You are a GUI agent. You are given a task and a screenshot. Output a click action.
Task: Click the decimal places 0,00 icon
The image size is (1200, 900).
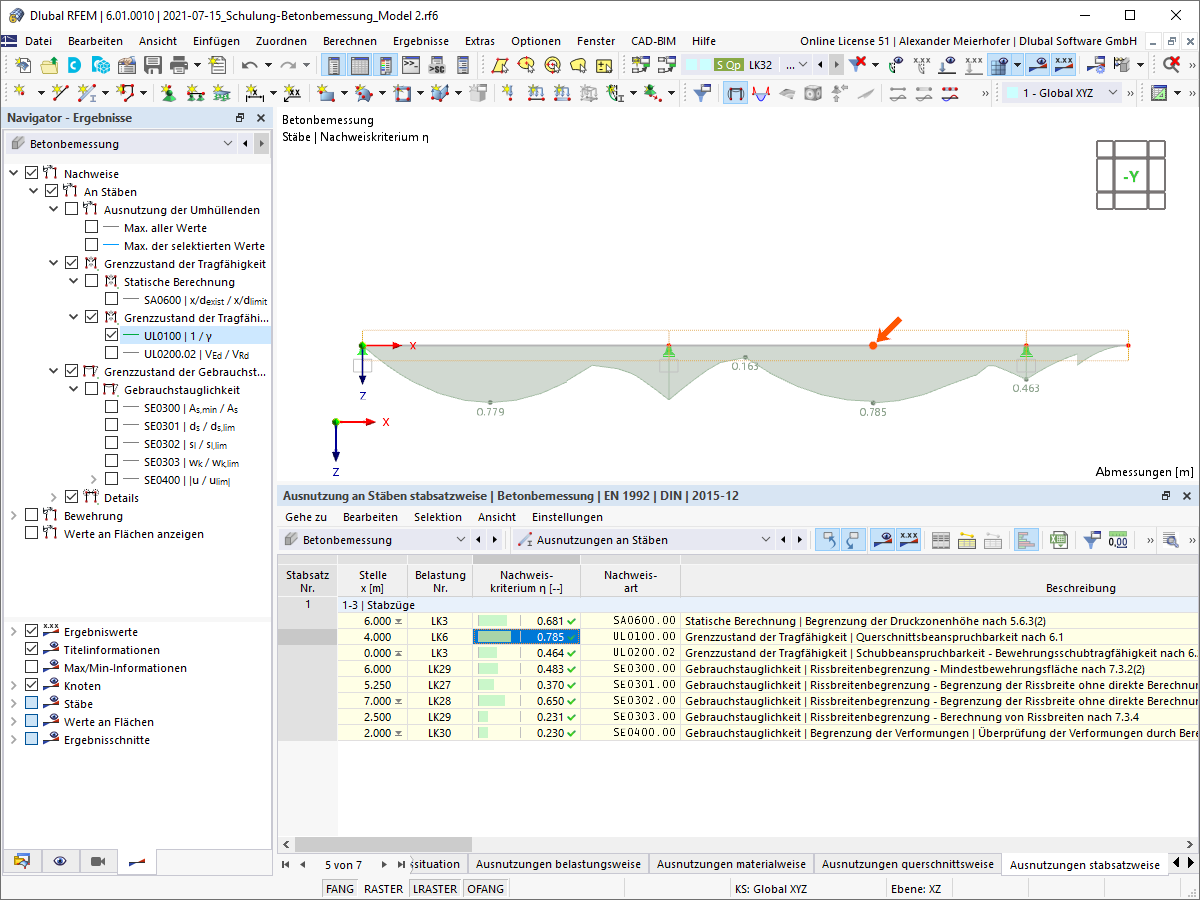pos(1118,540)
